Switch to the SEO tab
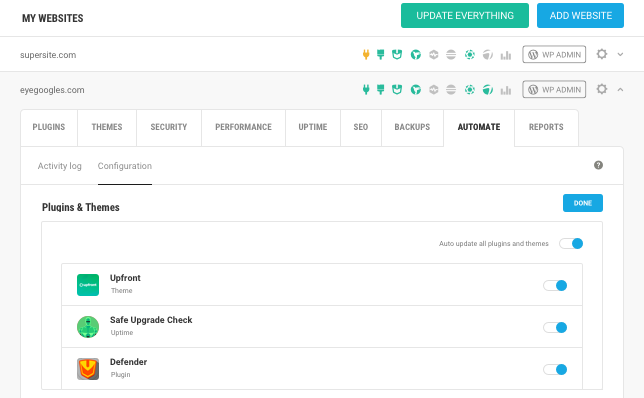This screenshot has width=644, height=398. click(361, 127)
